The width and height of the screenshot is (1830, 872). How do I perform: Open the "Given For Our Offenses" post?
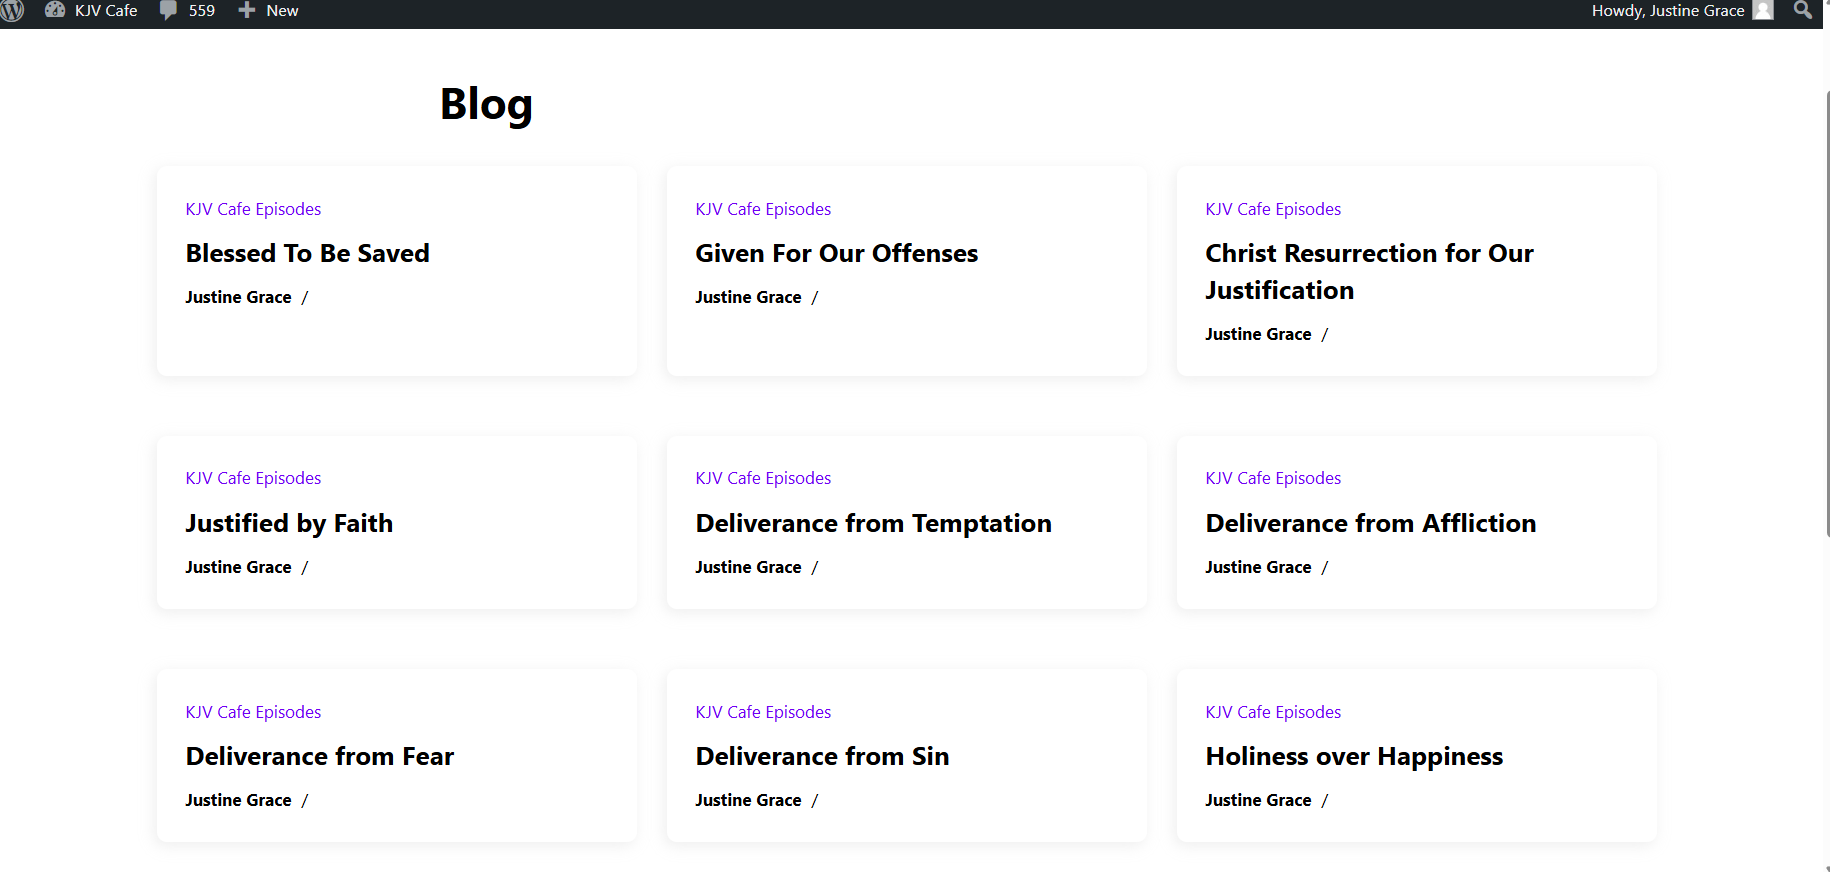836,253
